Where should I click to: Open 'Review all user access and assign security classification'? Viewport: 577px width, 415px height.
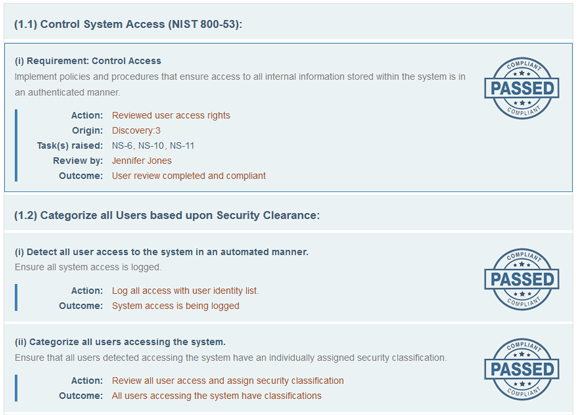(x=228, y=381)
